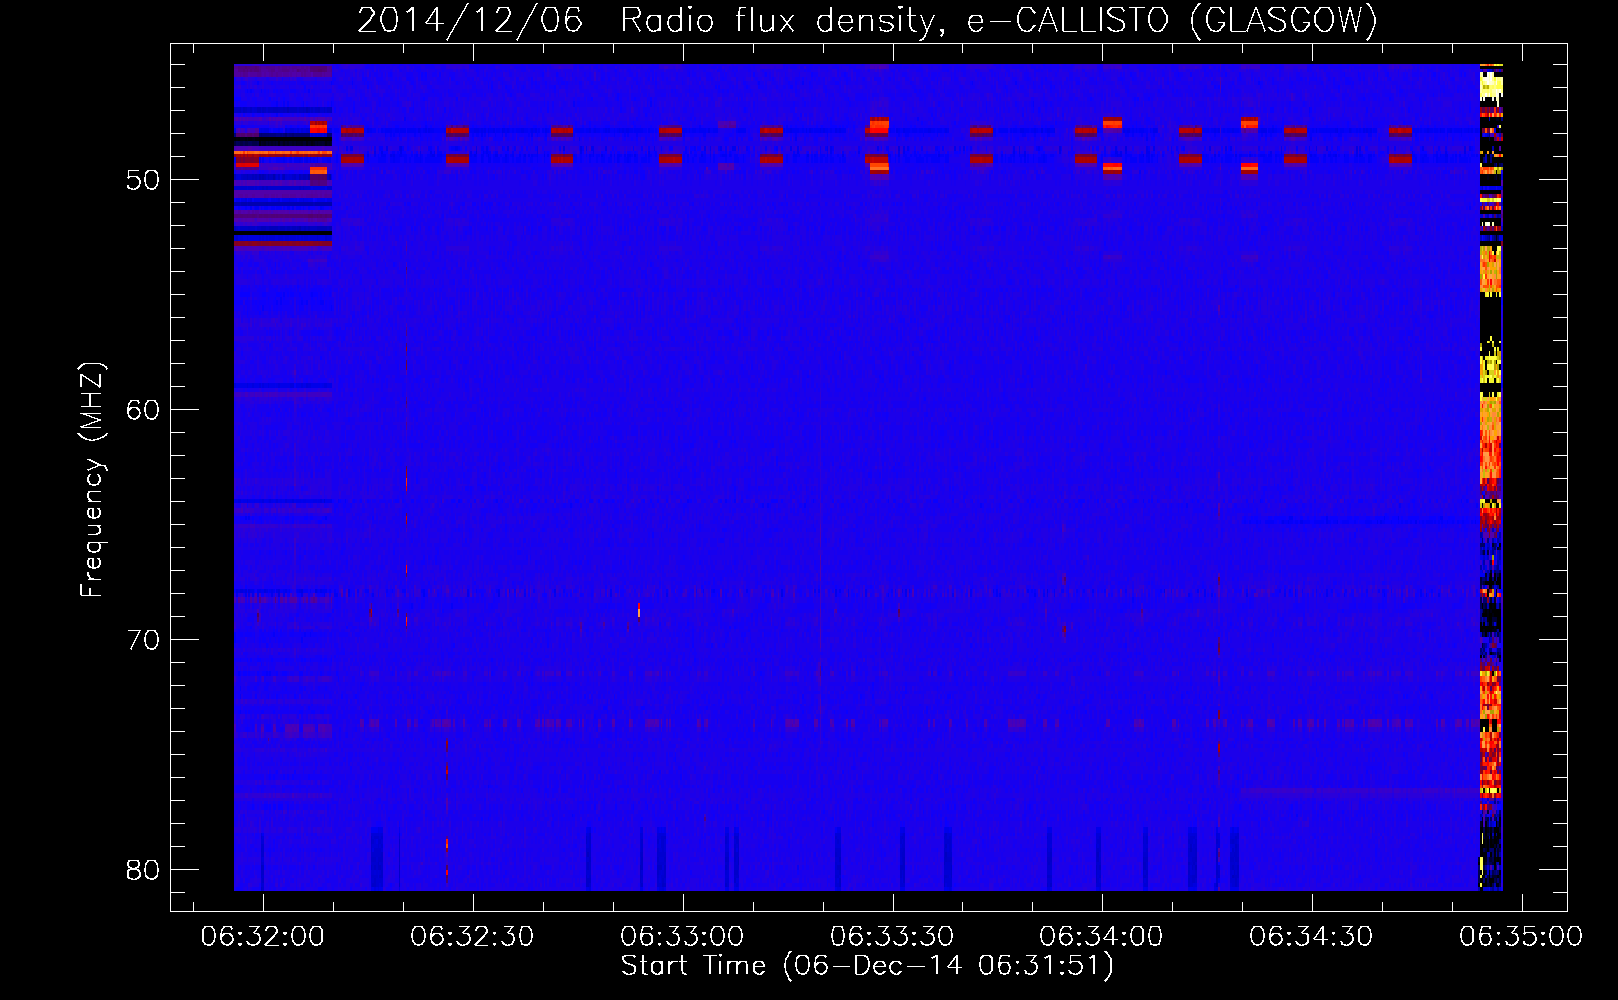This screenshot has width=1618, height=1000.
Task: Click the 06:35:00 time label
Action: pyautogui.click(x=1521, y=937)
